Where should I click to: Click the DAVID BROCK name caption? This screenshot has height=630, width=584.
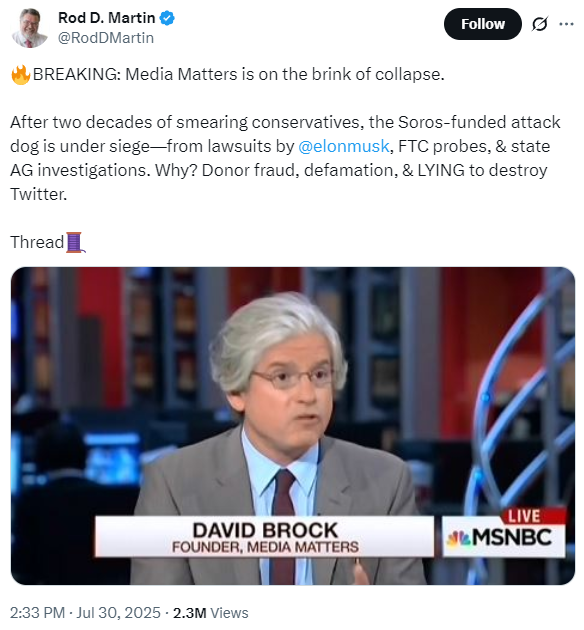click(265, 530)
